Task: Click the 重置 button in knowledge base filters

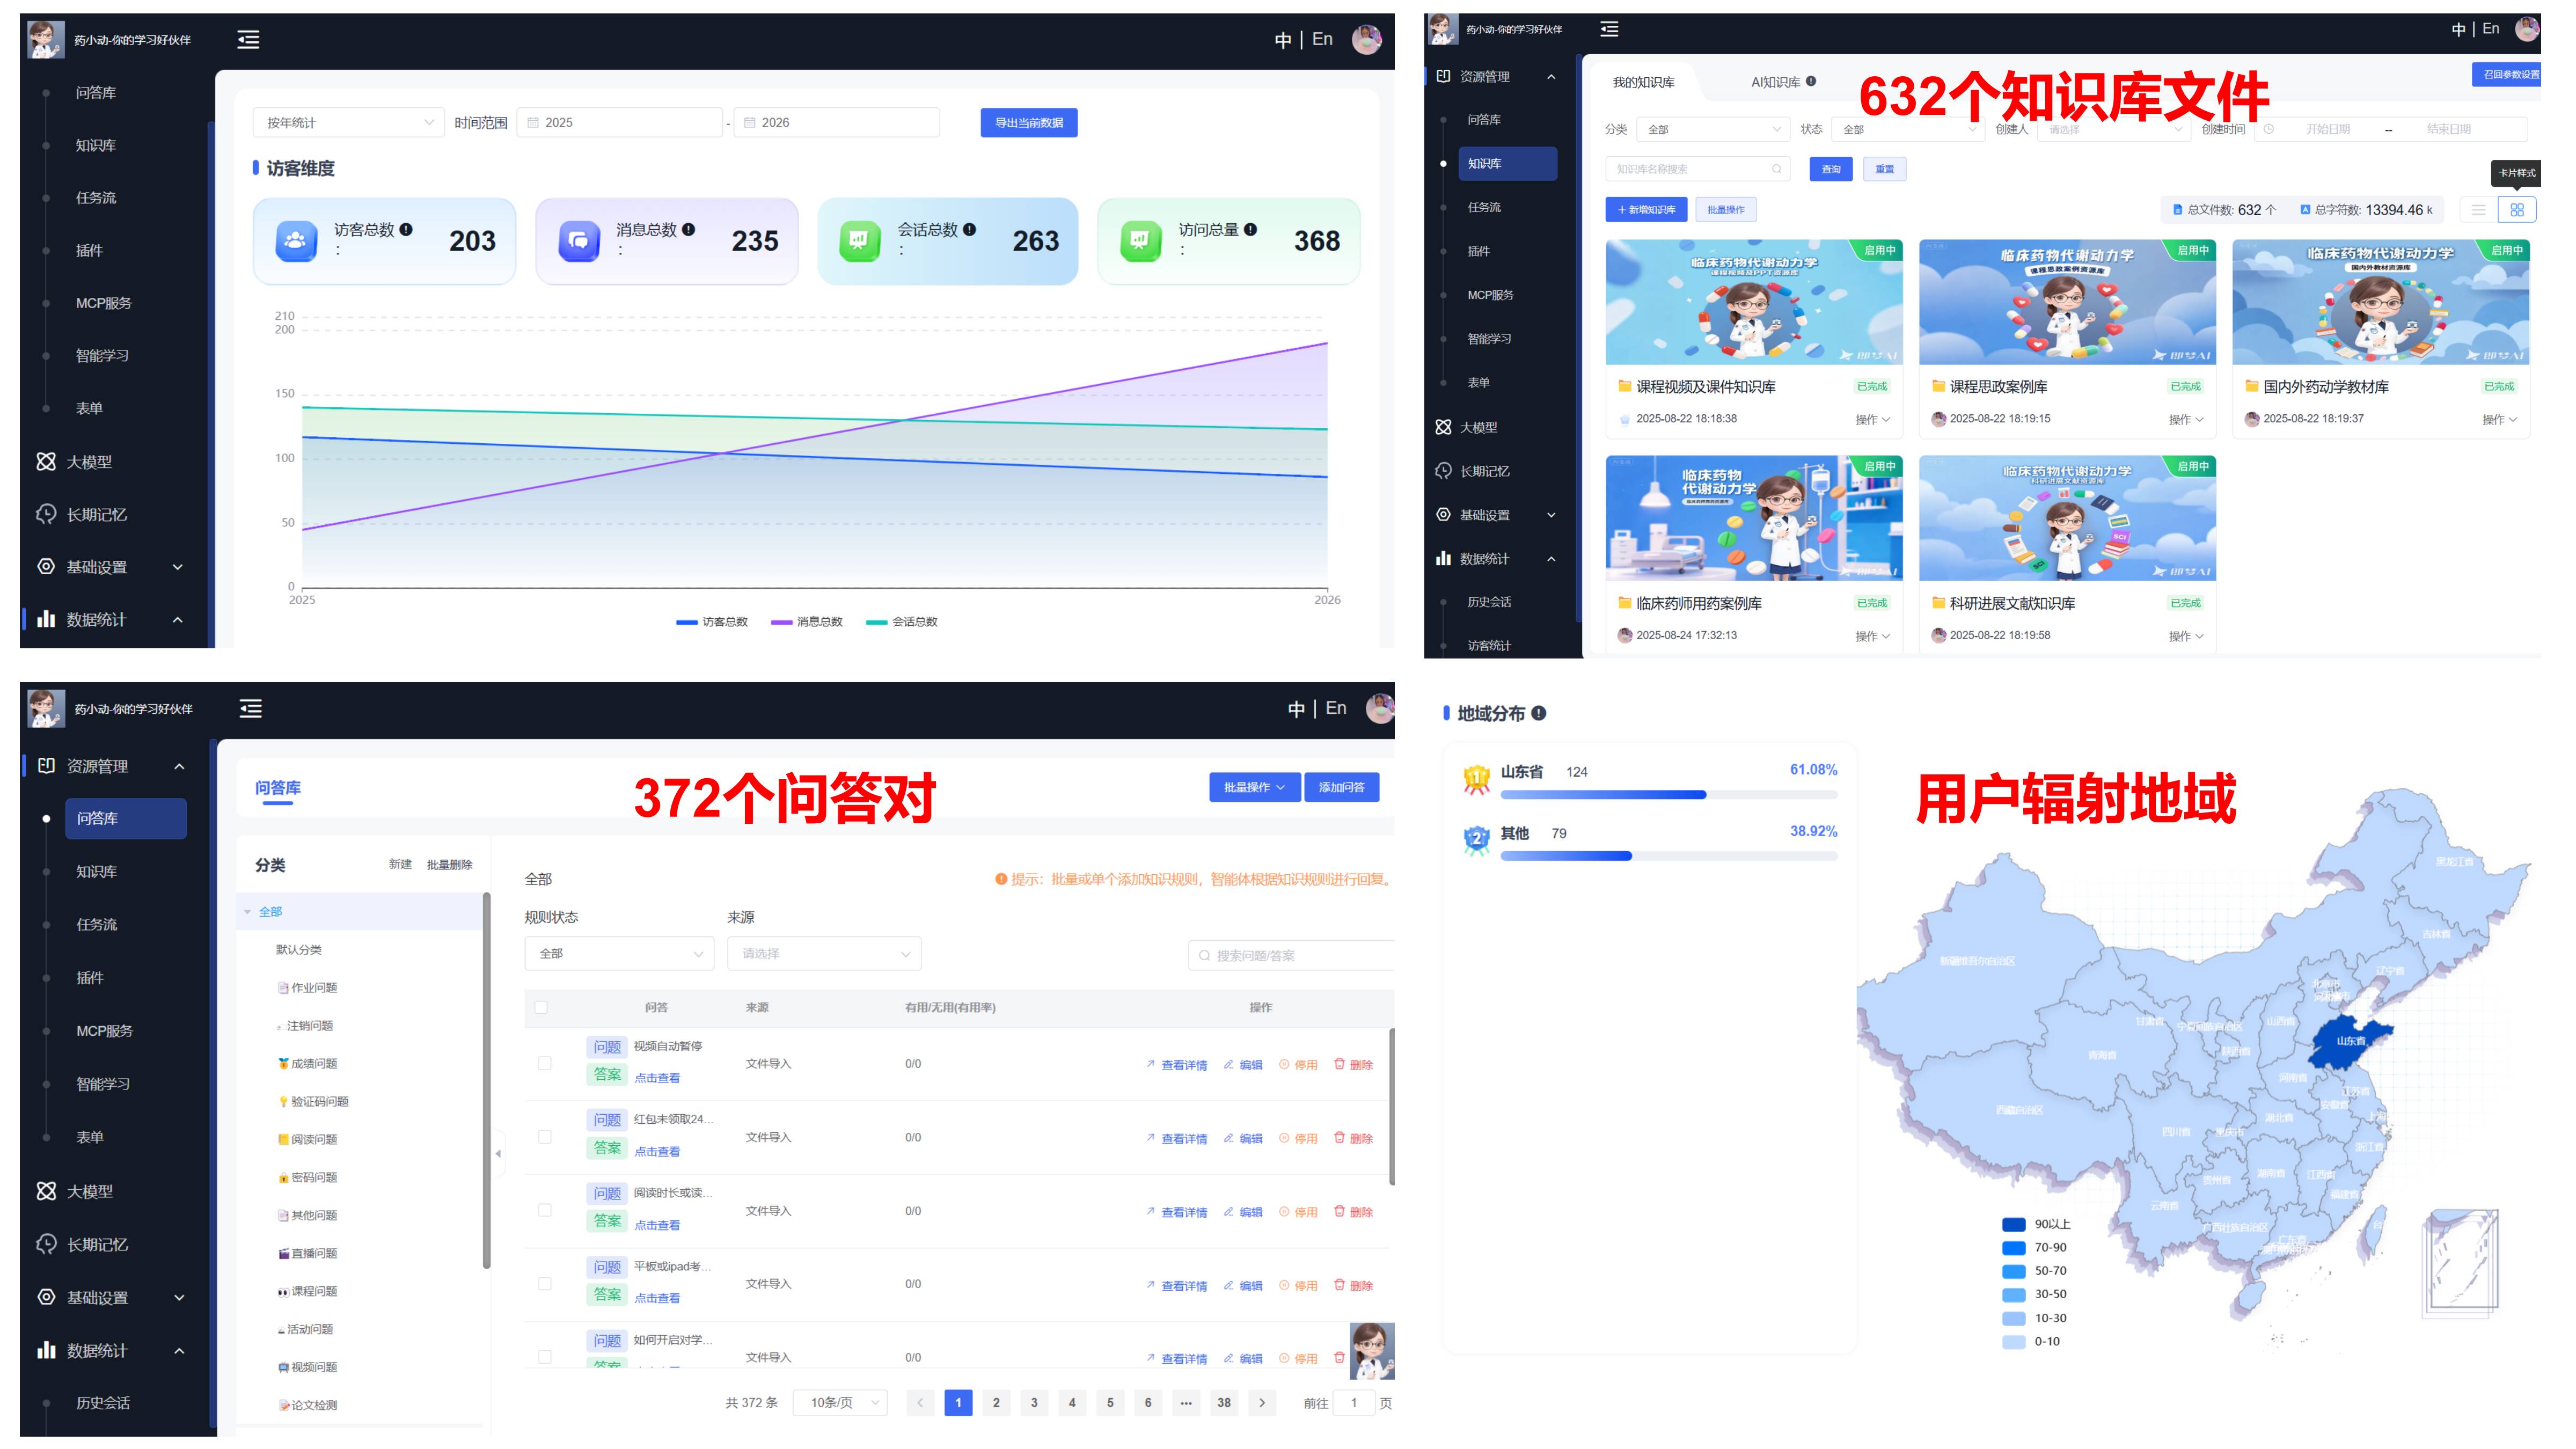Action: (x=1884, y=169)
